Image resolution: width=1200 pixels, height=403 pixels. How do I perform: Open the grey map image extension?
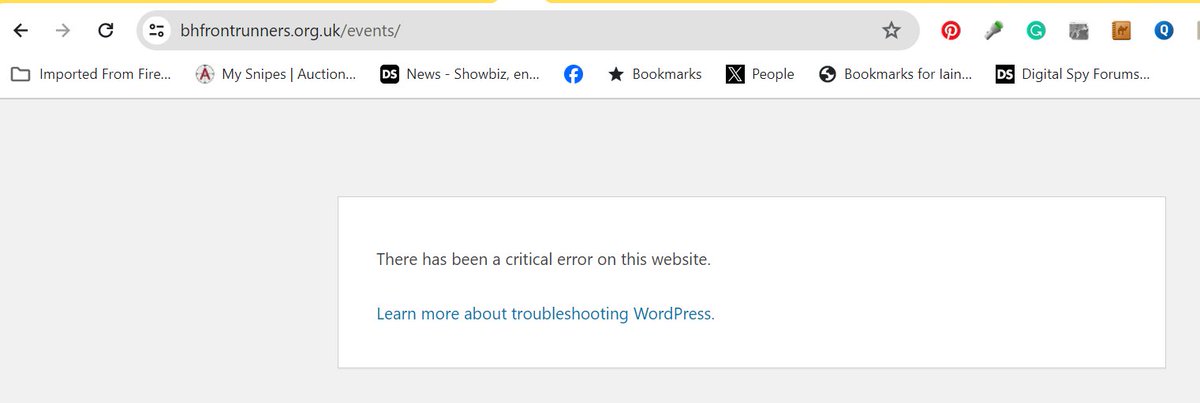pos(1078,31)
